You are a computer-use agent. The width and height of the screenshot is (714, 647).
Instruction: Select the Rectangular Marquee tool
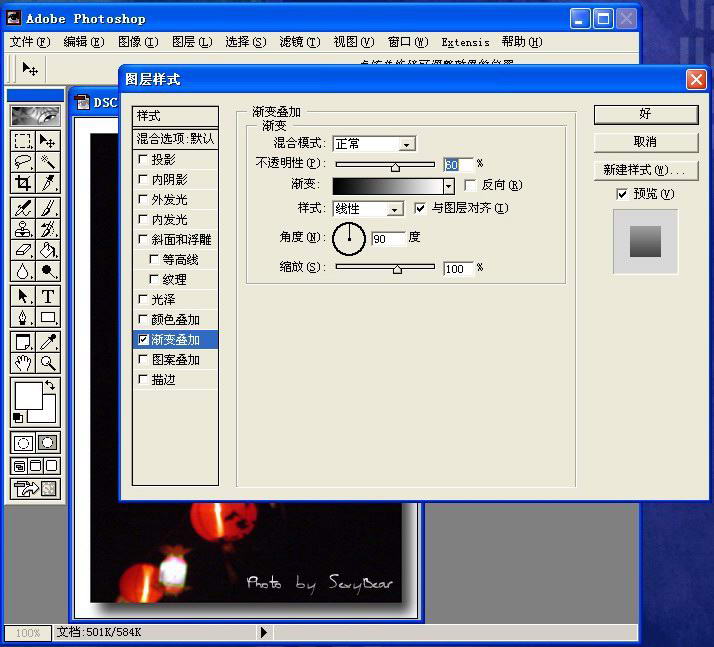22,141
